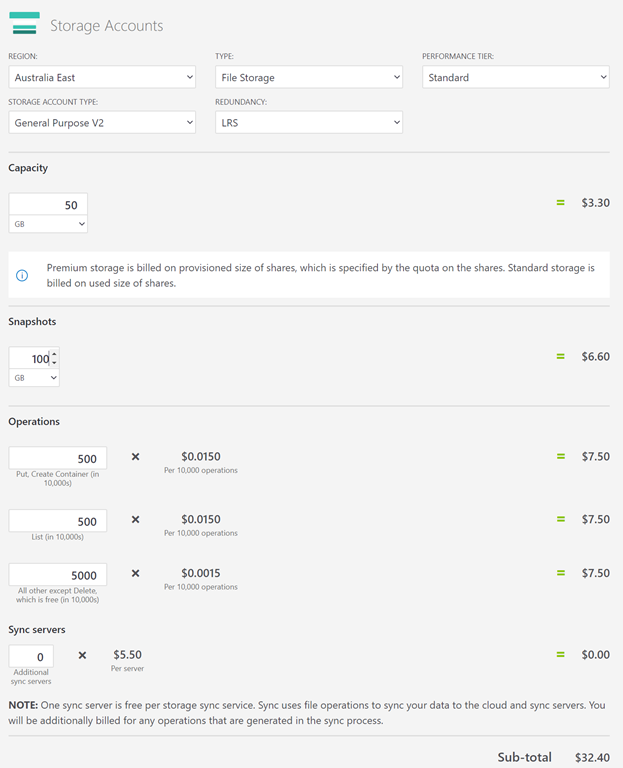Image resolution: width=623 pixels, height=768 pixels.
Task: Expand the Redundancy dropdown showing LRS
Action: point(308,122)
